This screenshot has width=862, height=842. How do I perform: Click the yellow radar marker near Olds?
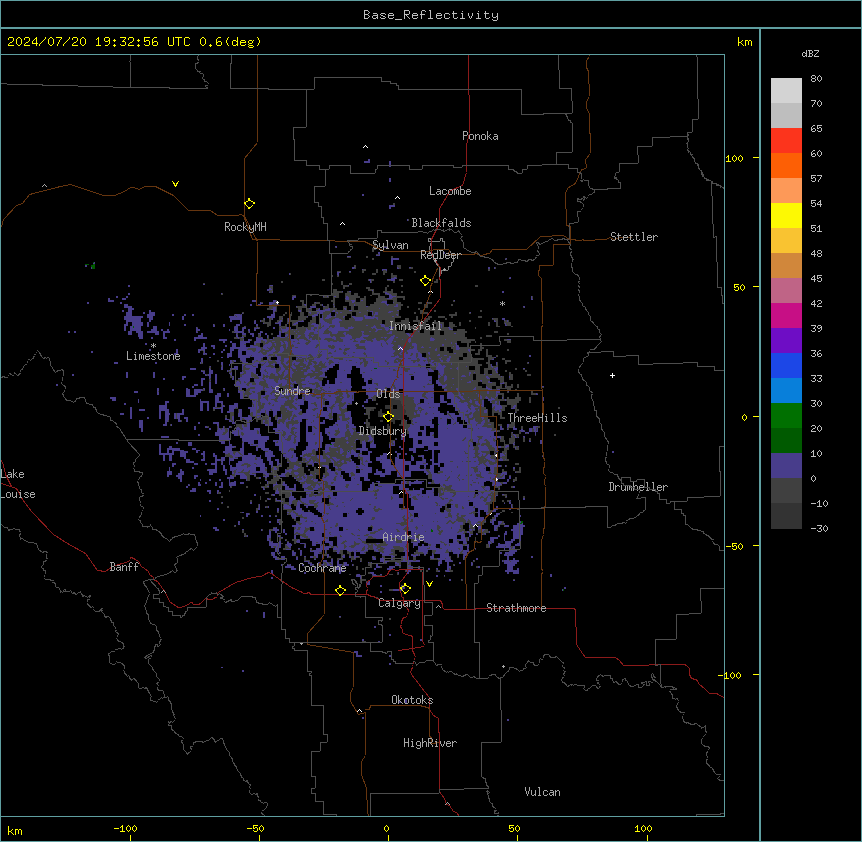tap(388, 417)
